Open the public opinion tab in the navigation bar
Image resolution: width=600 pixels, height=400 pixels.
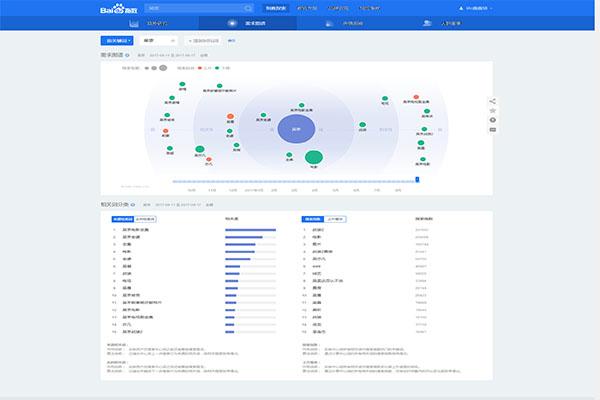pos(344,23)
